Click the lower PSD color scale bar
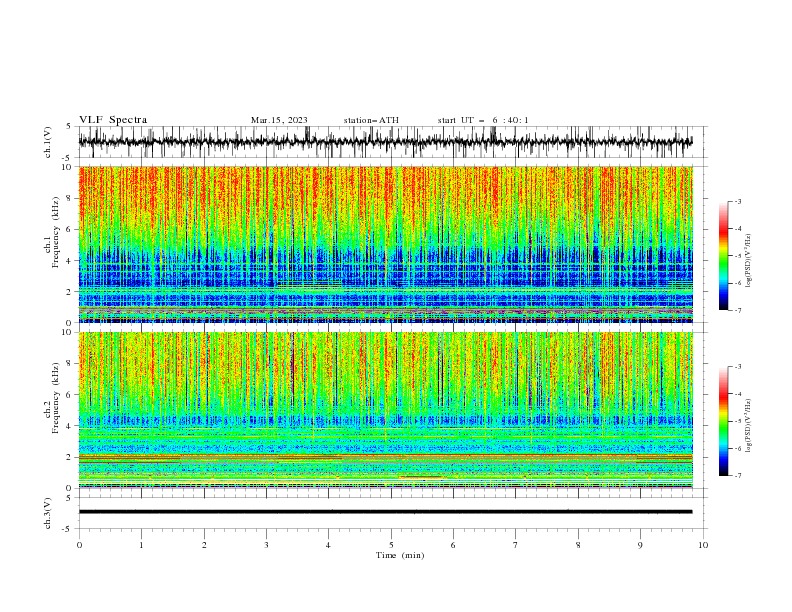792x612 pixels. [x=723, y=421]
